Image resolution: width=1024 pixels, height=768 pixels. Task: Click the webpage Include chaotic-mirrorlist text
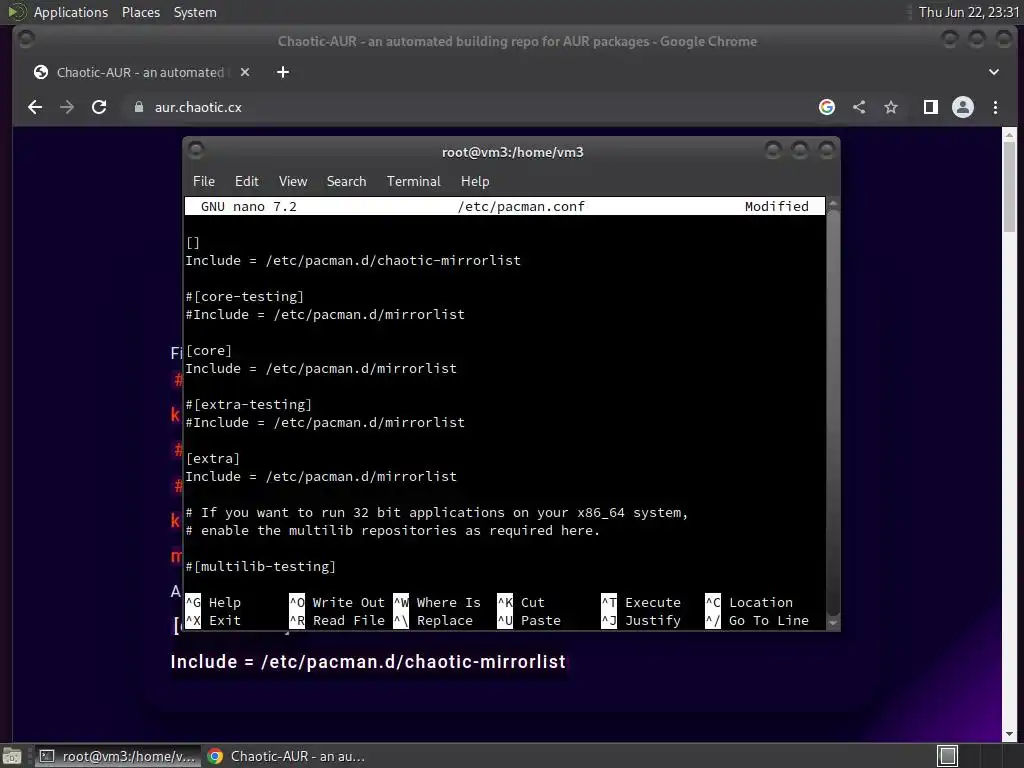pos(368,662)
